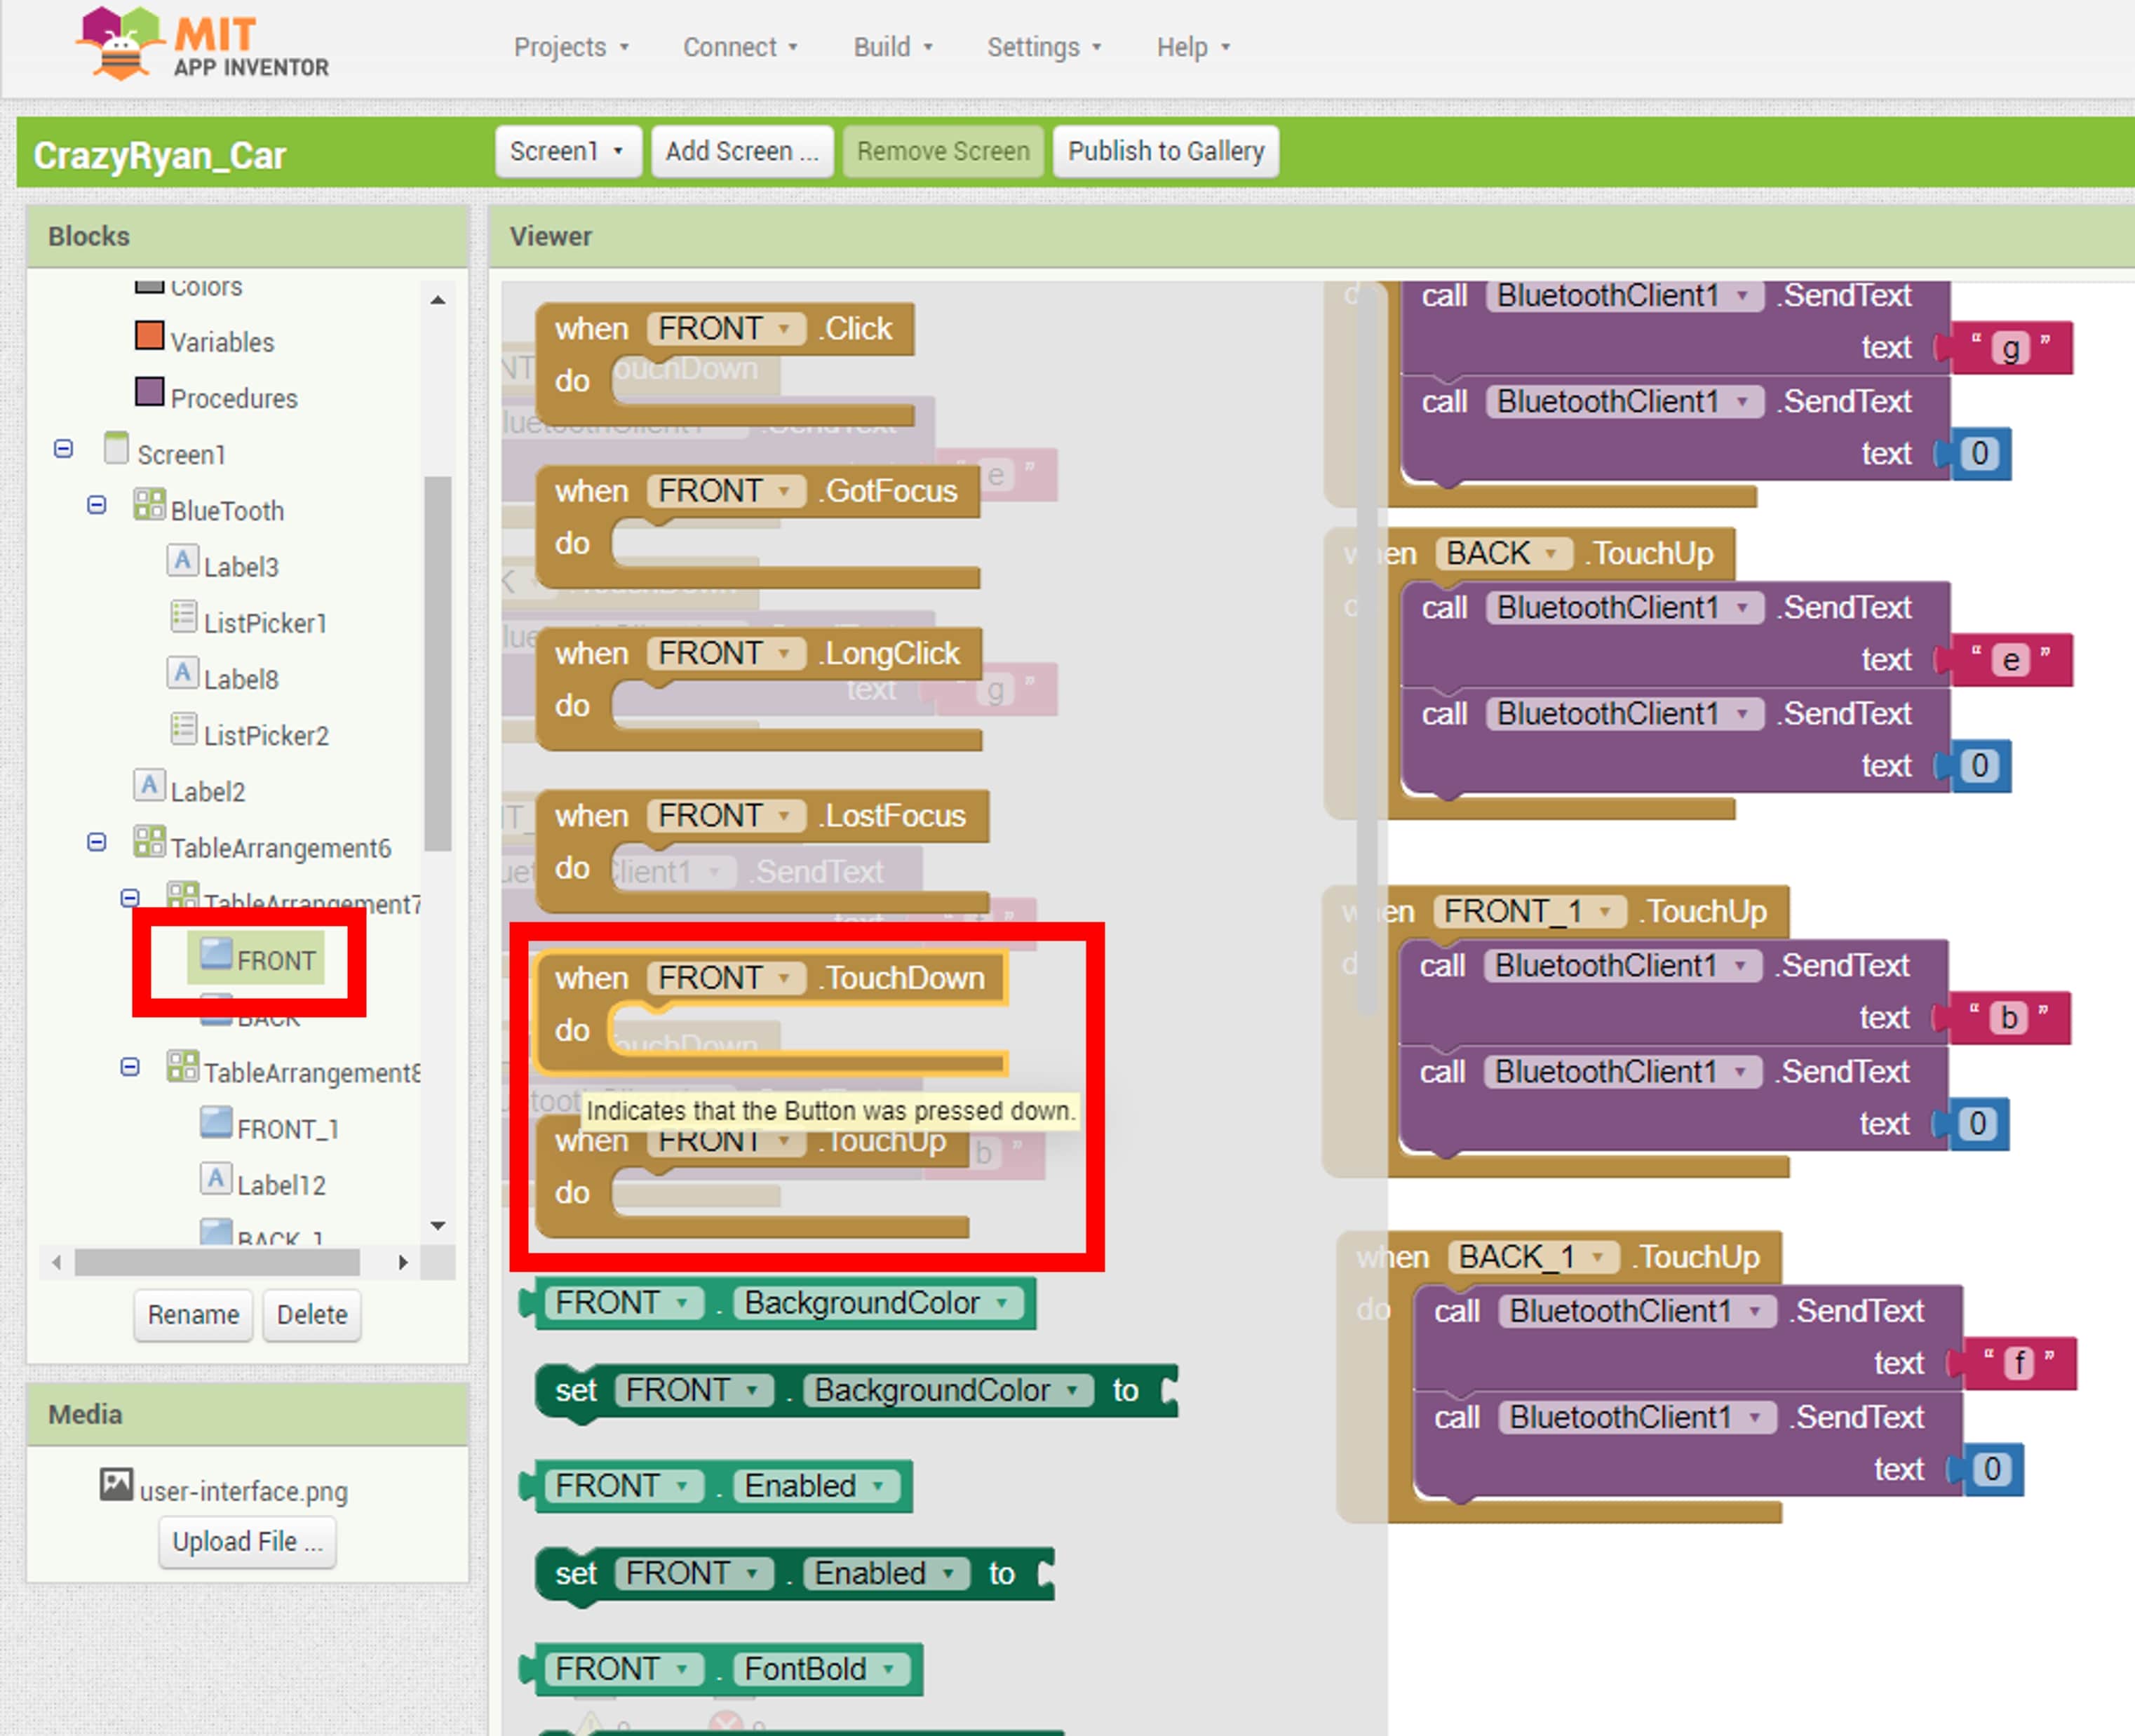Select TableArrangement6 arrangement icon
The width and height of the screenshot is (2135, 1736).
(149, 841)
